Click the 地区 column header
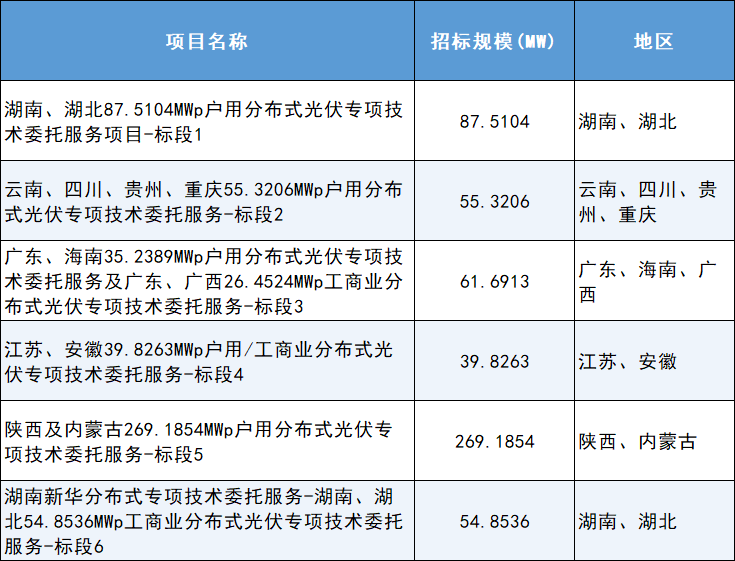Screen dimensions: 735x561 click(x=654, y=41)
